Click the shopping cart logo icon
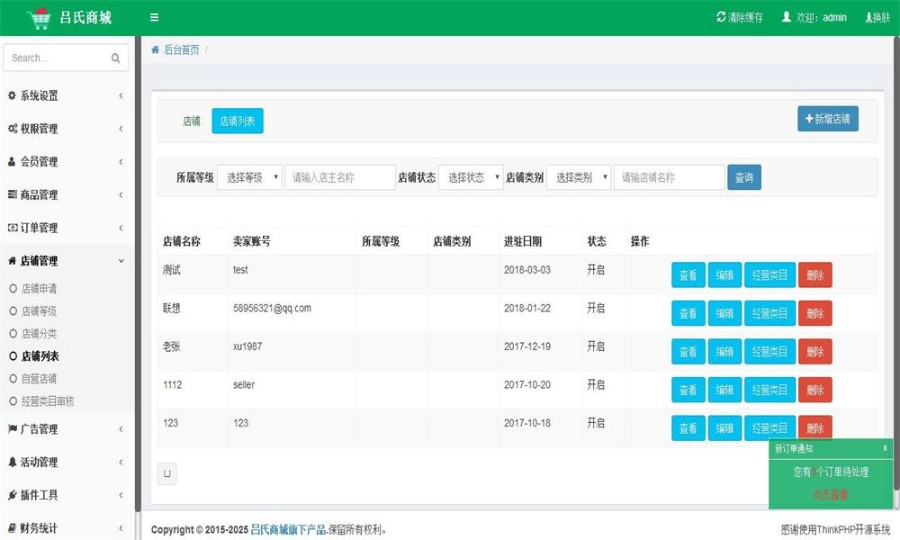 pyautogui.click(x=39, y=18)
